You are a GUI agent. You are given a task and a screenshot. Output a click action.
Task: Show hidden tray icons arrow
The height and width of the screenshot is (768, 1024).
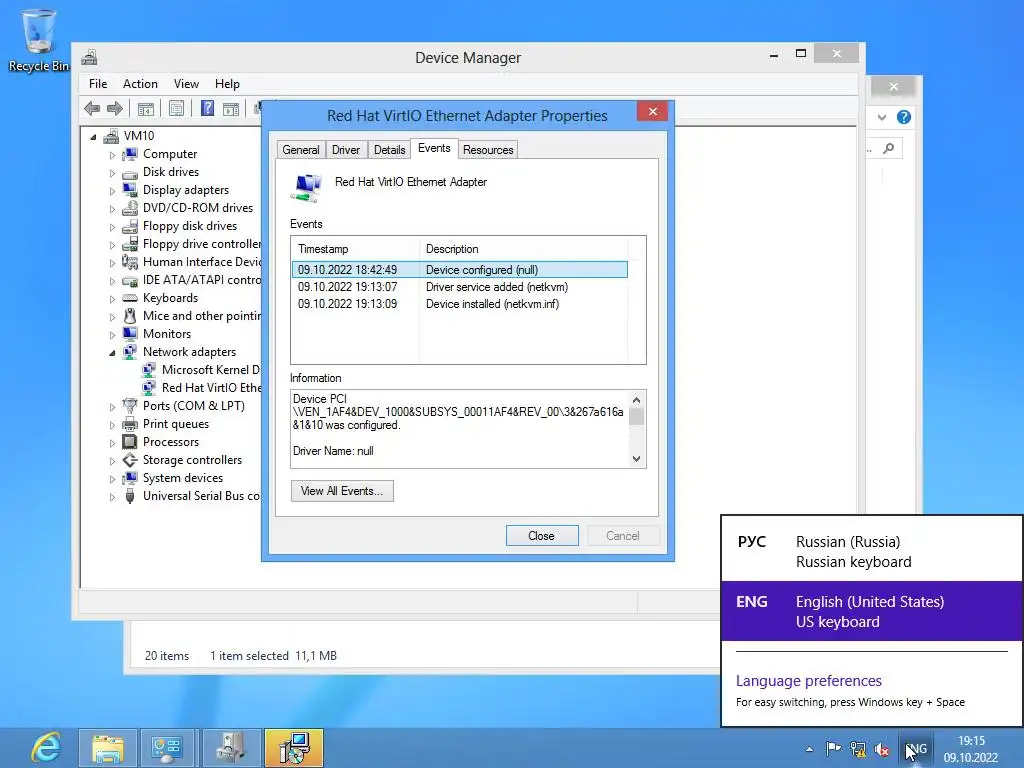pos(810,749)
